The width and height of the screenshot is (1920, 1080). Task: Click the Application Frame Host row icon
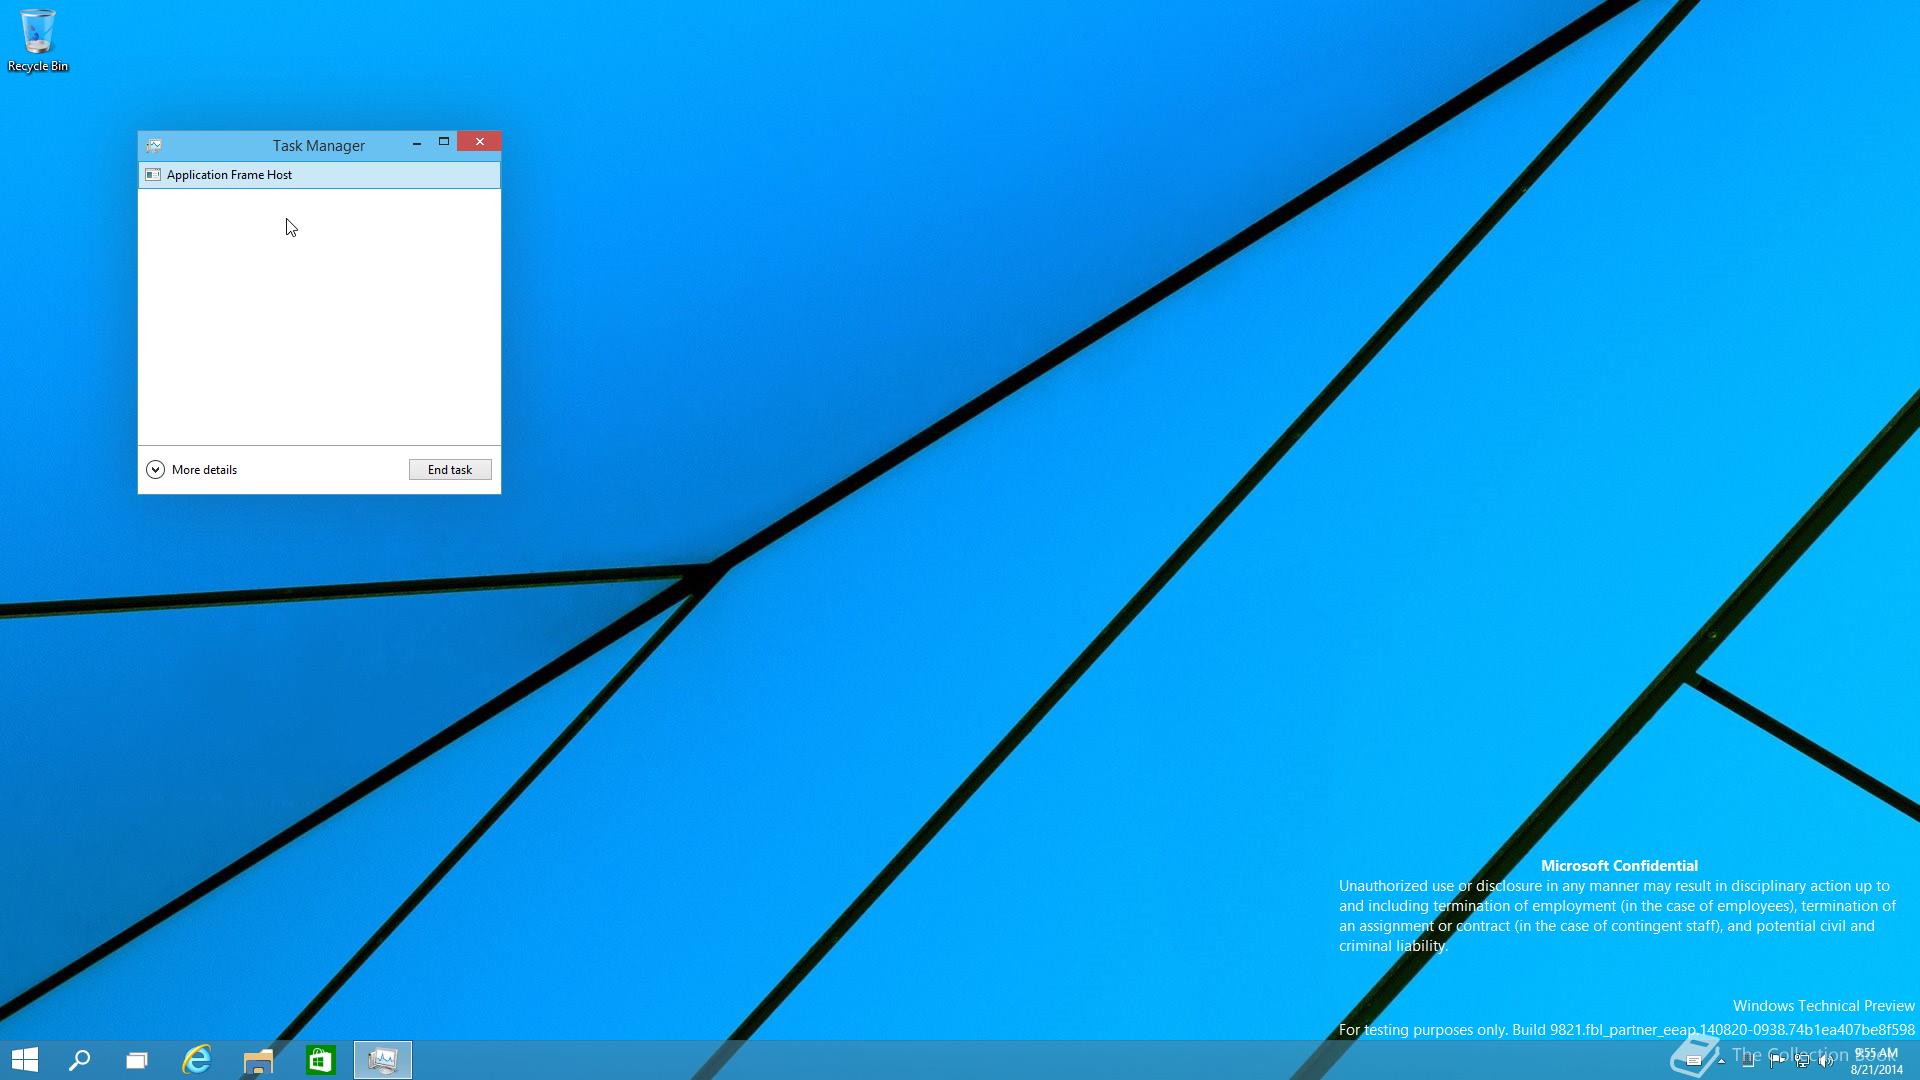tap(153, 175)
